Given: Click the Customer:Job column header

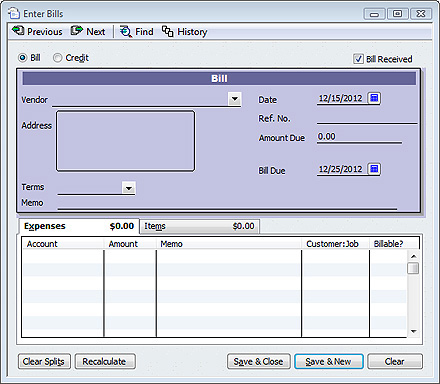Looking at the screenshot, I should (x=336, y=244).
